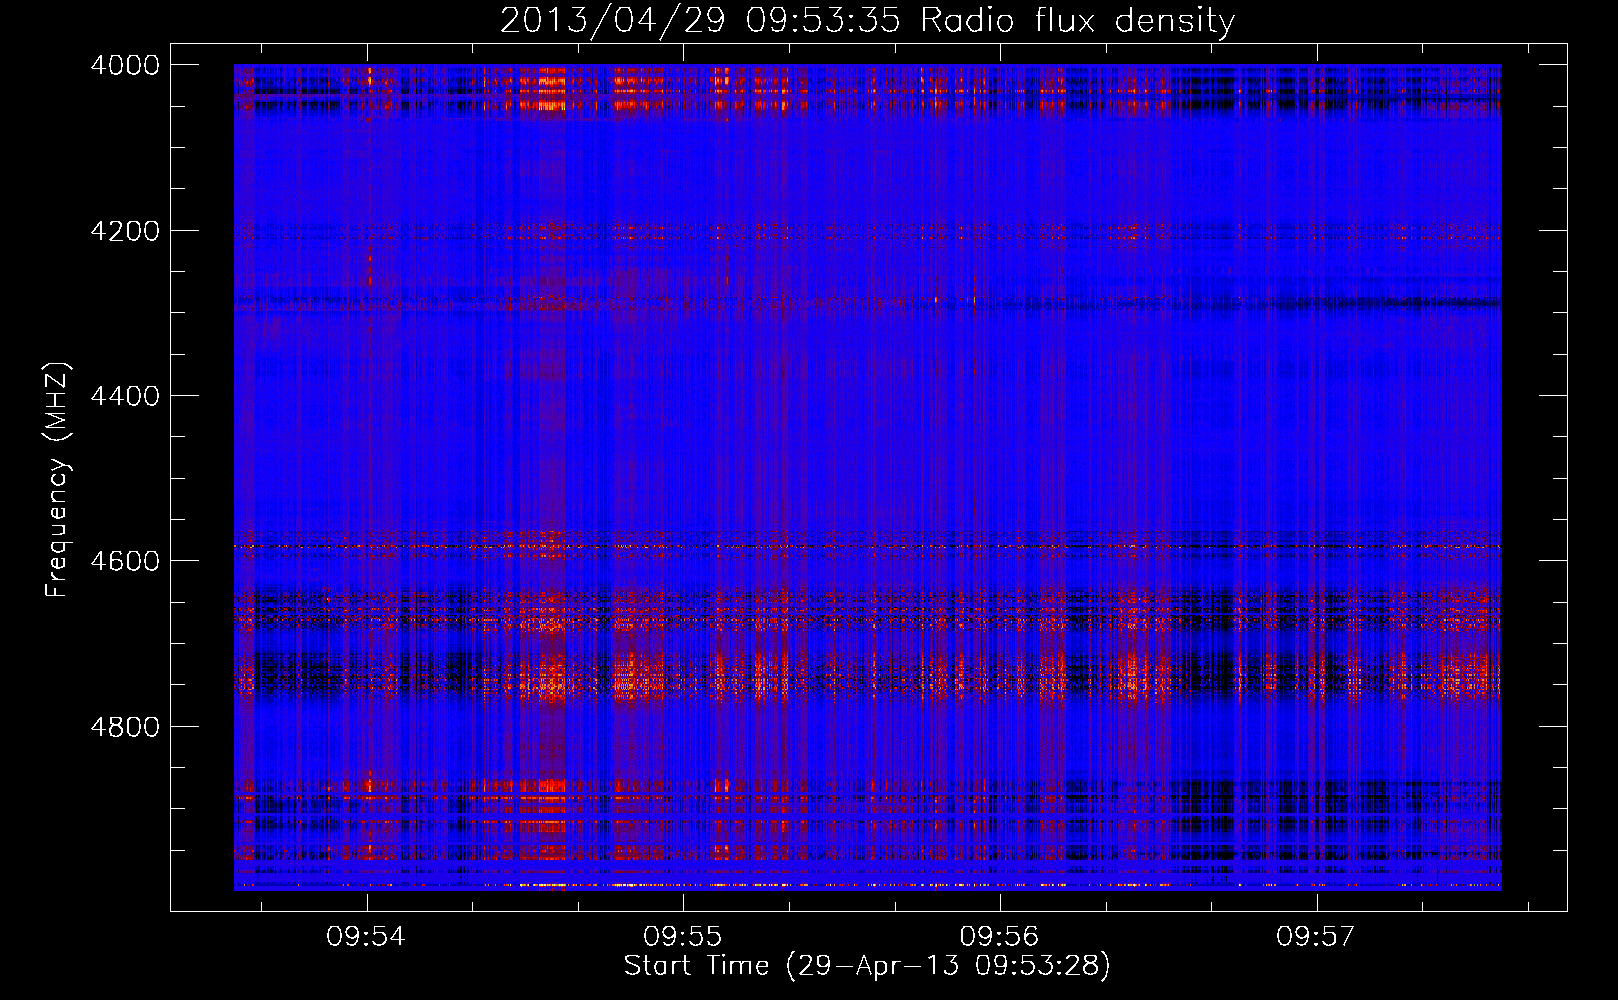
Task: Click the 4800 frequency tick label
Action: (x=125, y=727)
